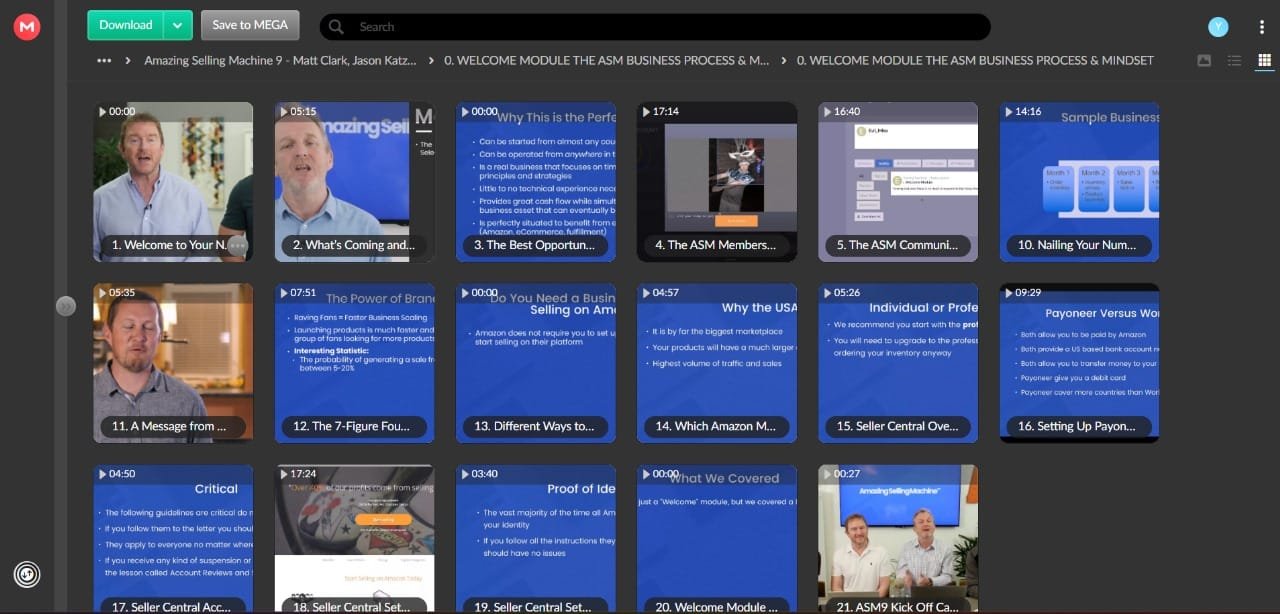1280x614 pixels.
Task: Select the grid thumbnail view
Action: (x=1265, y=61)
